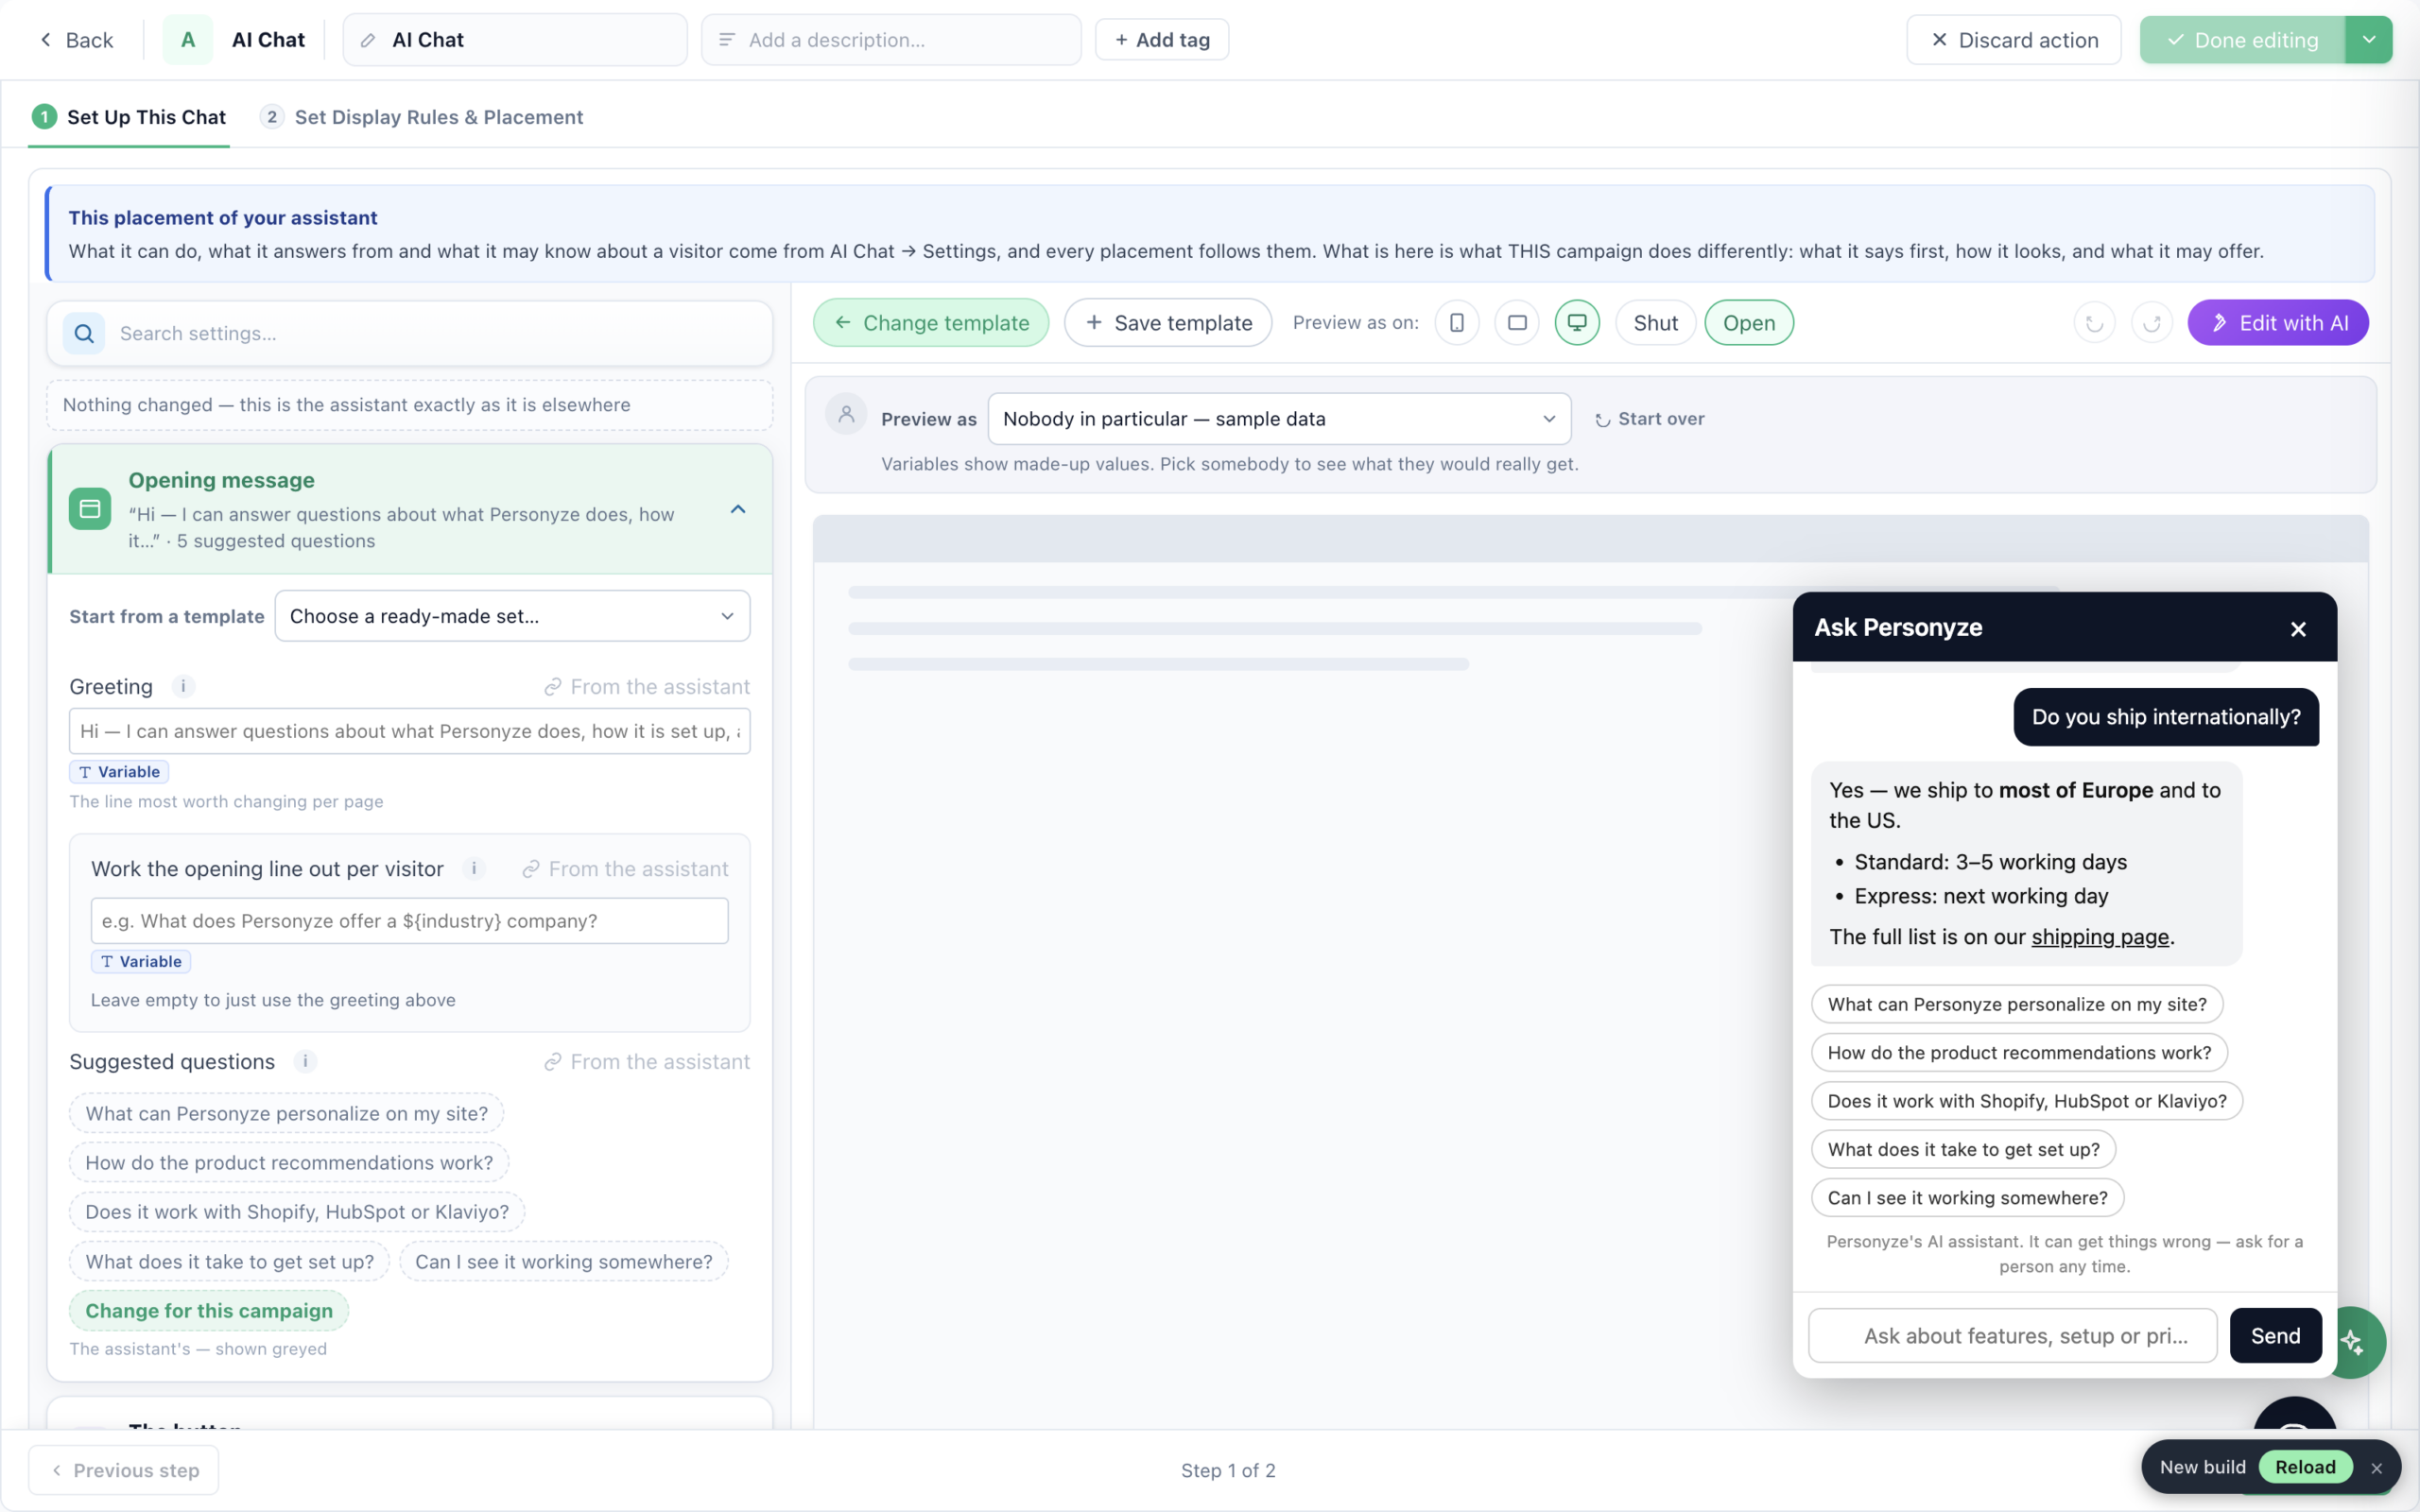The image size is (2420, 1512).
Task: Edit the AI Chat name field
Action: 515,40
